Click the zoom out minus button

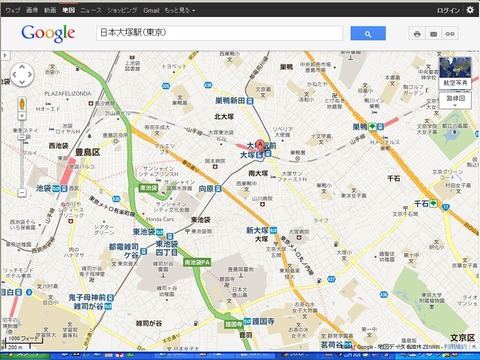pyautogui.click(x=22, y=192)
